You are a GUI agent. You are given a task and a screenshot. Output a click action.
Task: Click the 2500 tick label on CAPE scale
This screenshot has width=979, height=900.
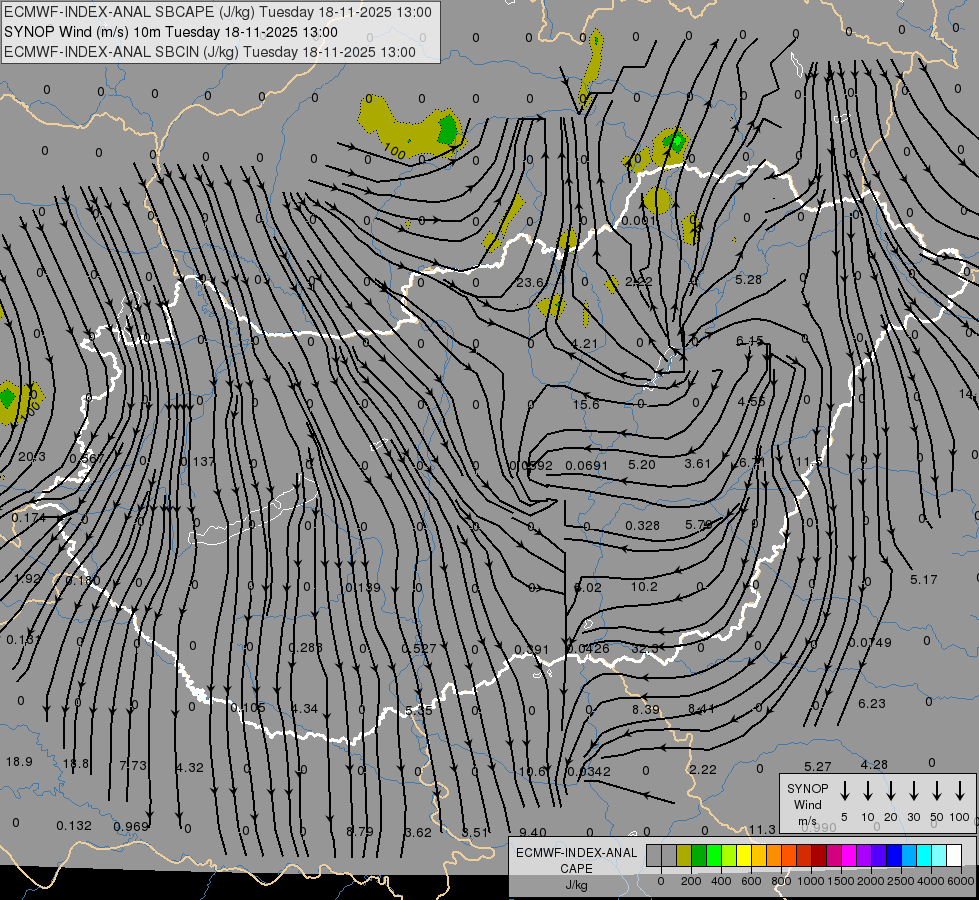(901, 881)
